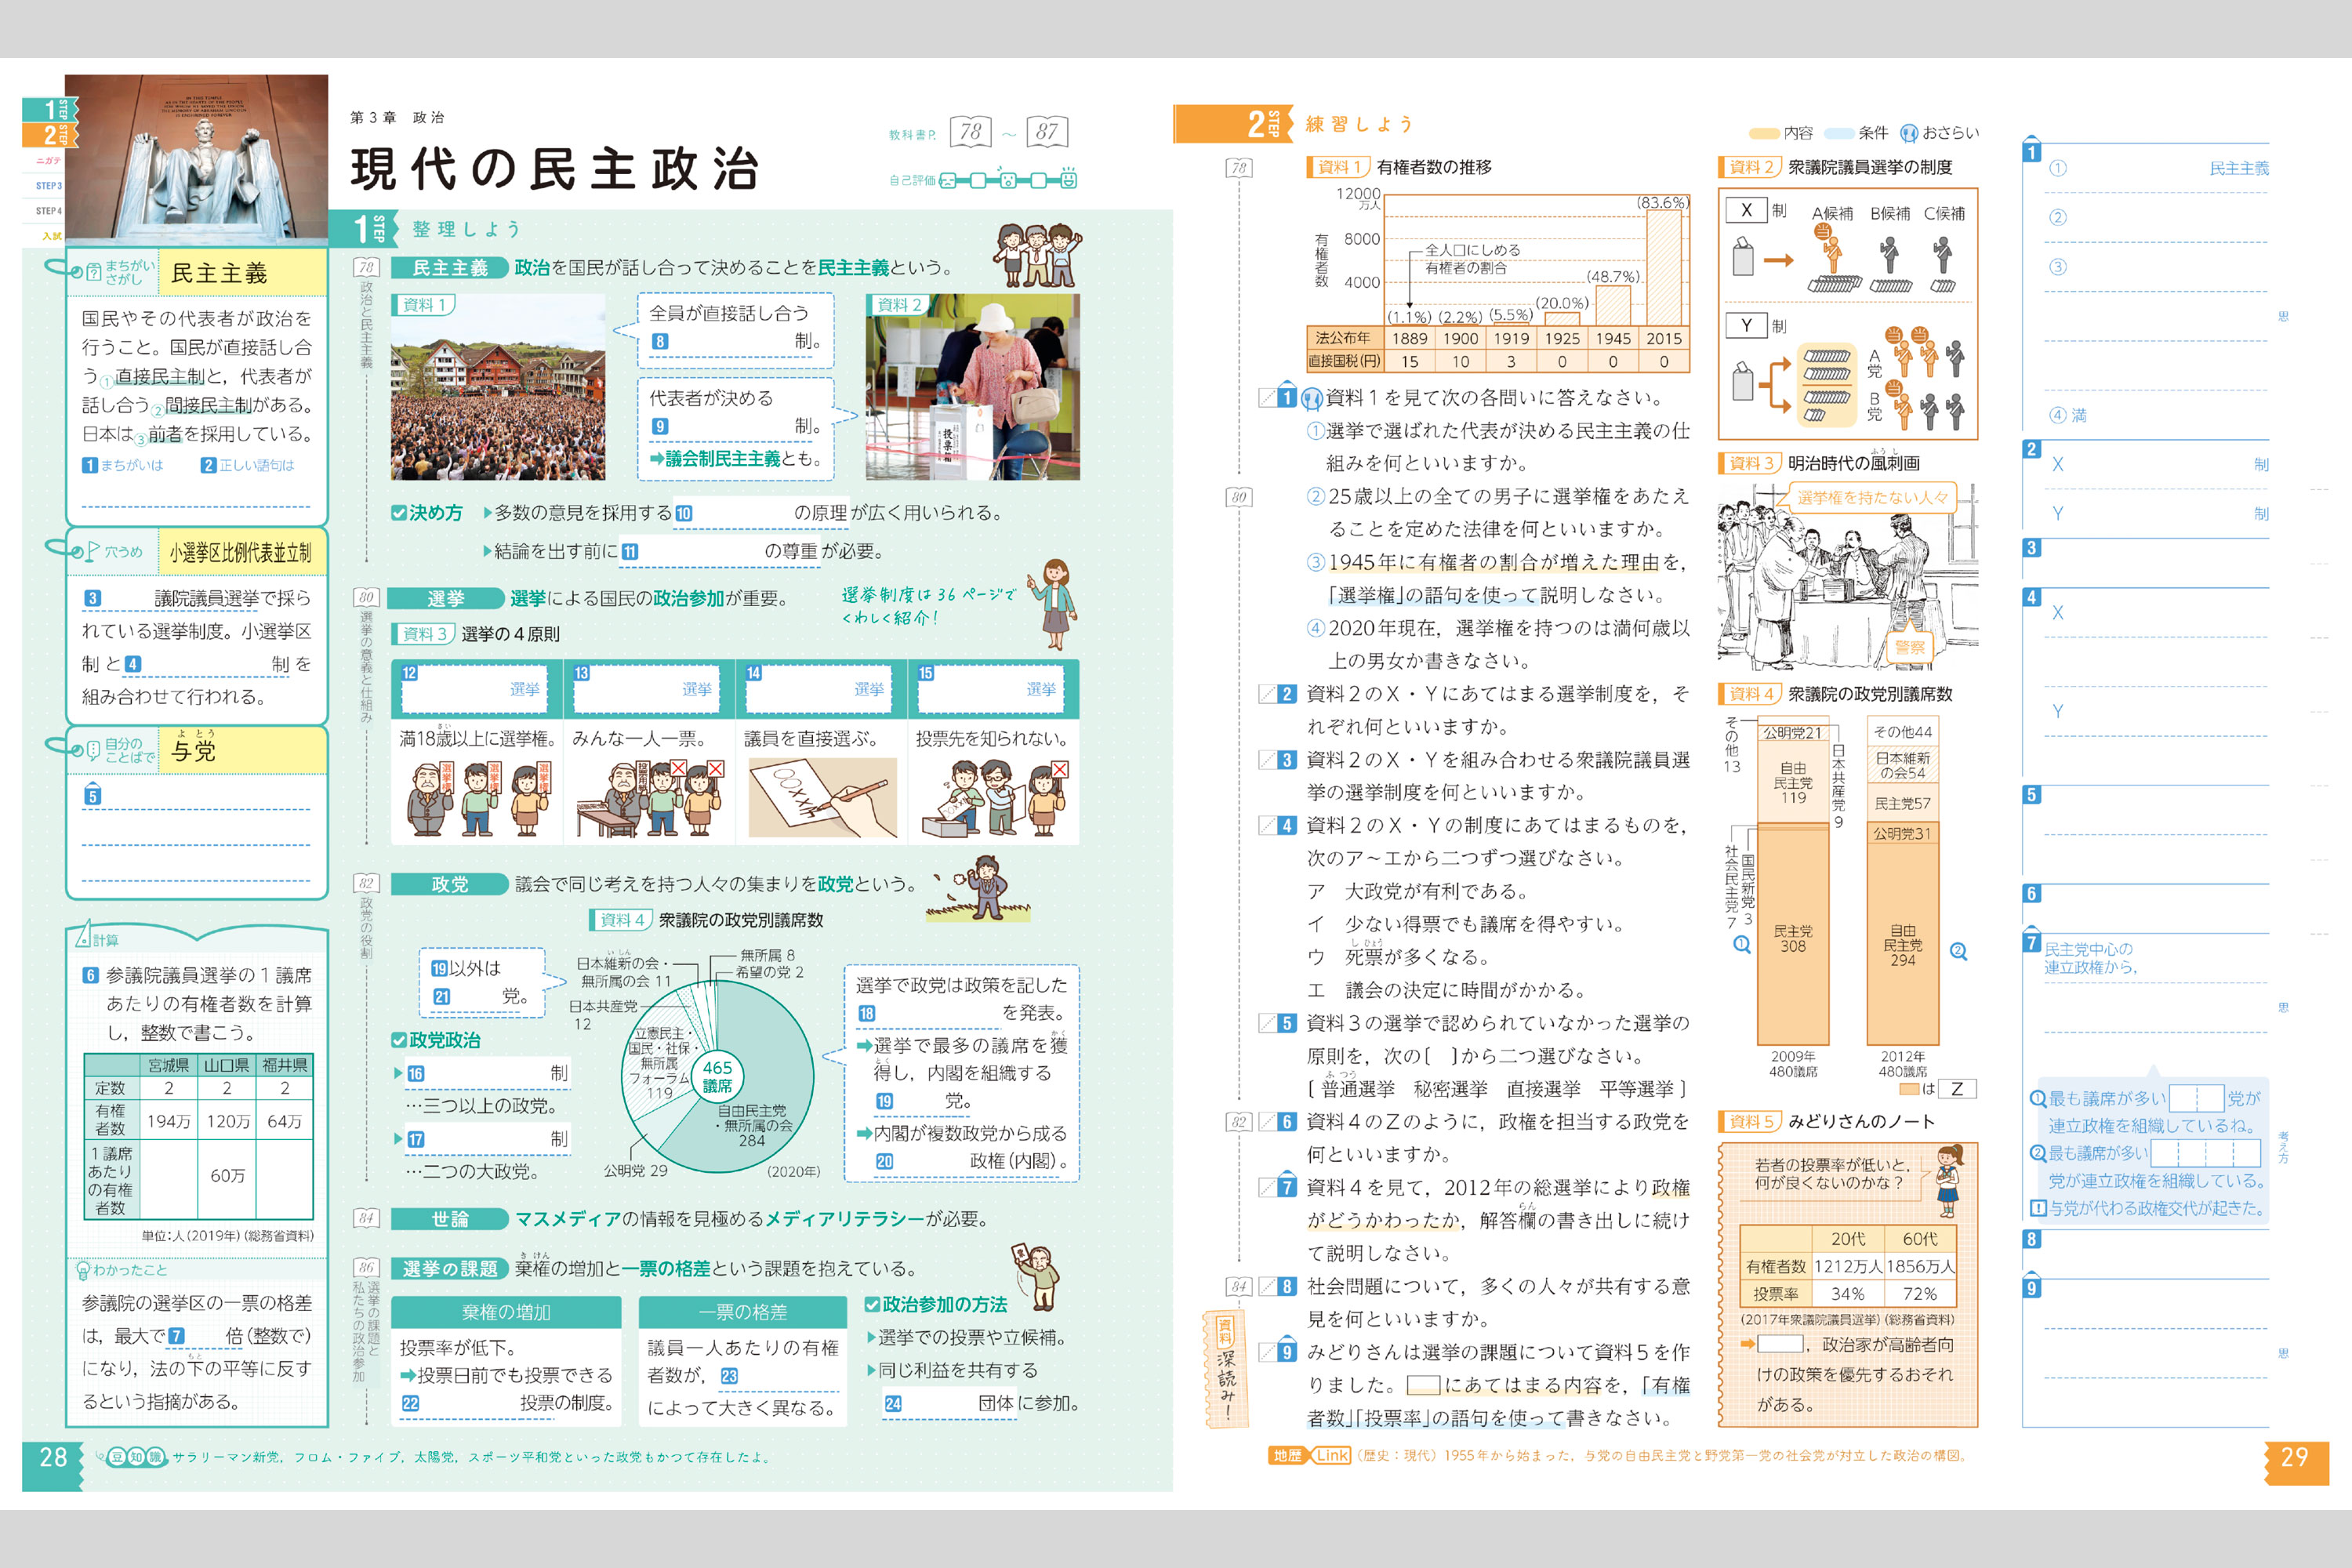Select the sad face self-evaluation icon

tap(948, 180)
